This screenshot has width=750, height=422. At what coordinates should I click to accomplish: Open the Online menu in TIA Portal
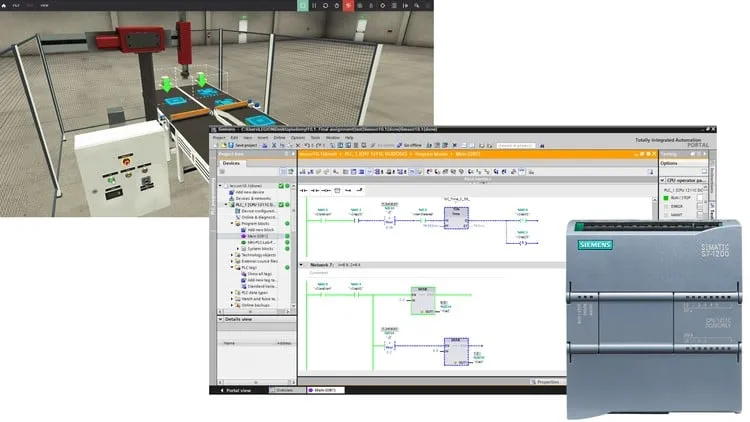coord(279,138)
